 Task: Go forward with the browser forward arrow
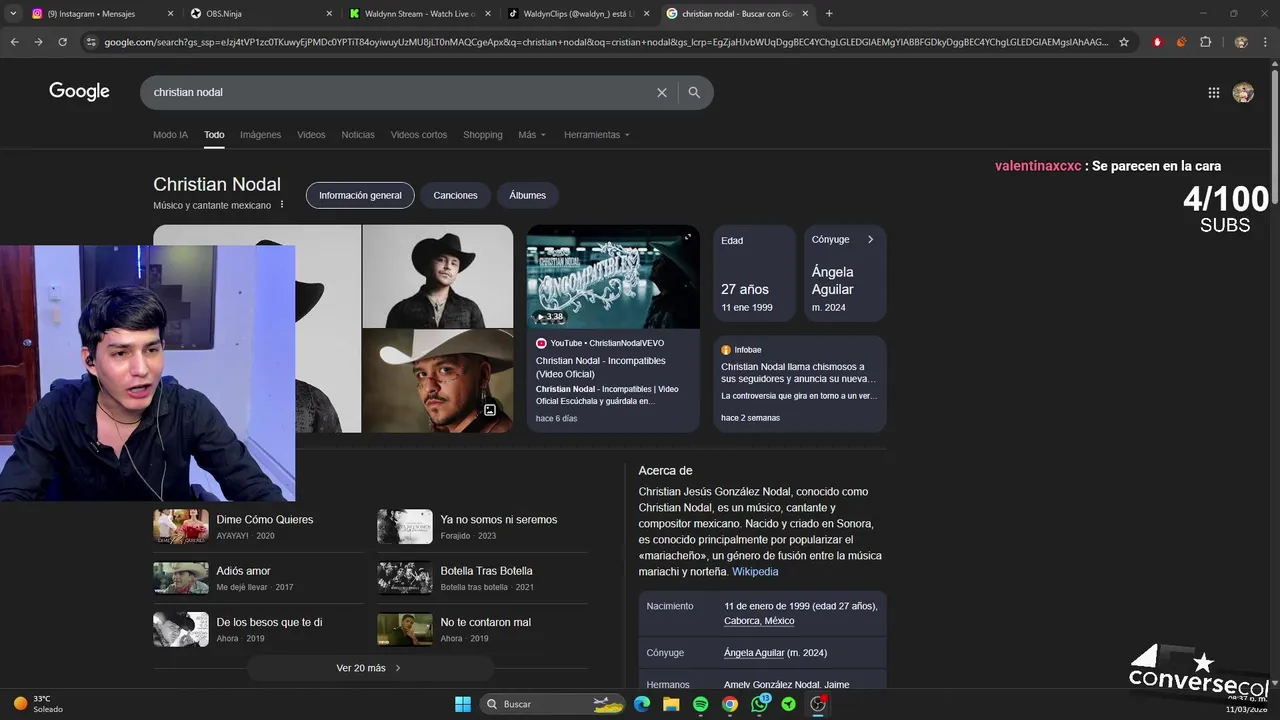(38, 42)
